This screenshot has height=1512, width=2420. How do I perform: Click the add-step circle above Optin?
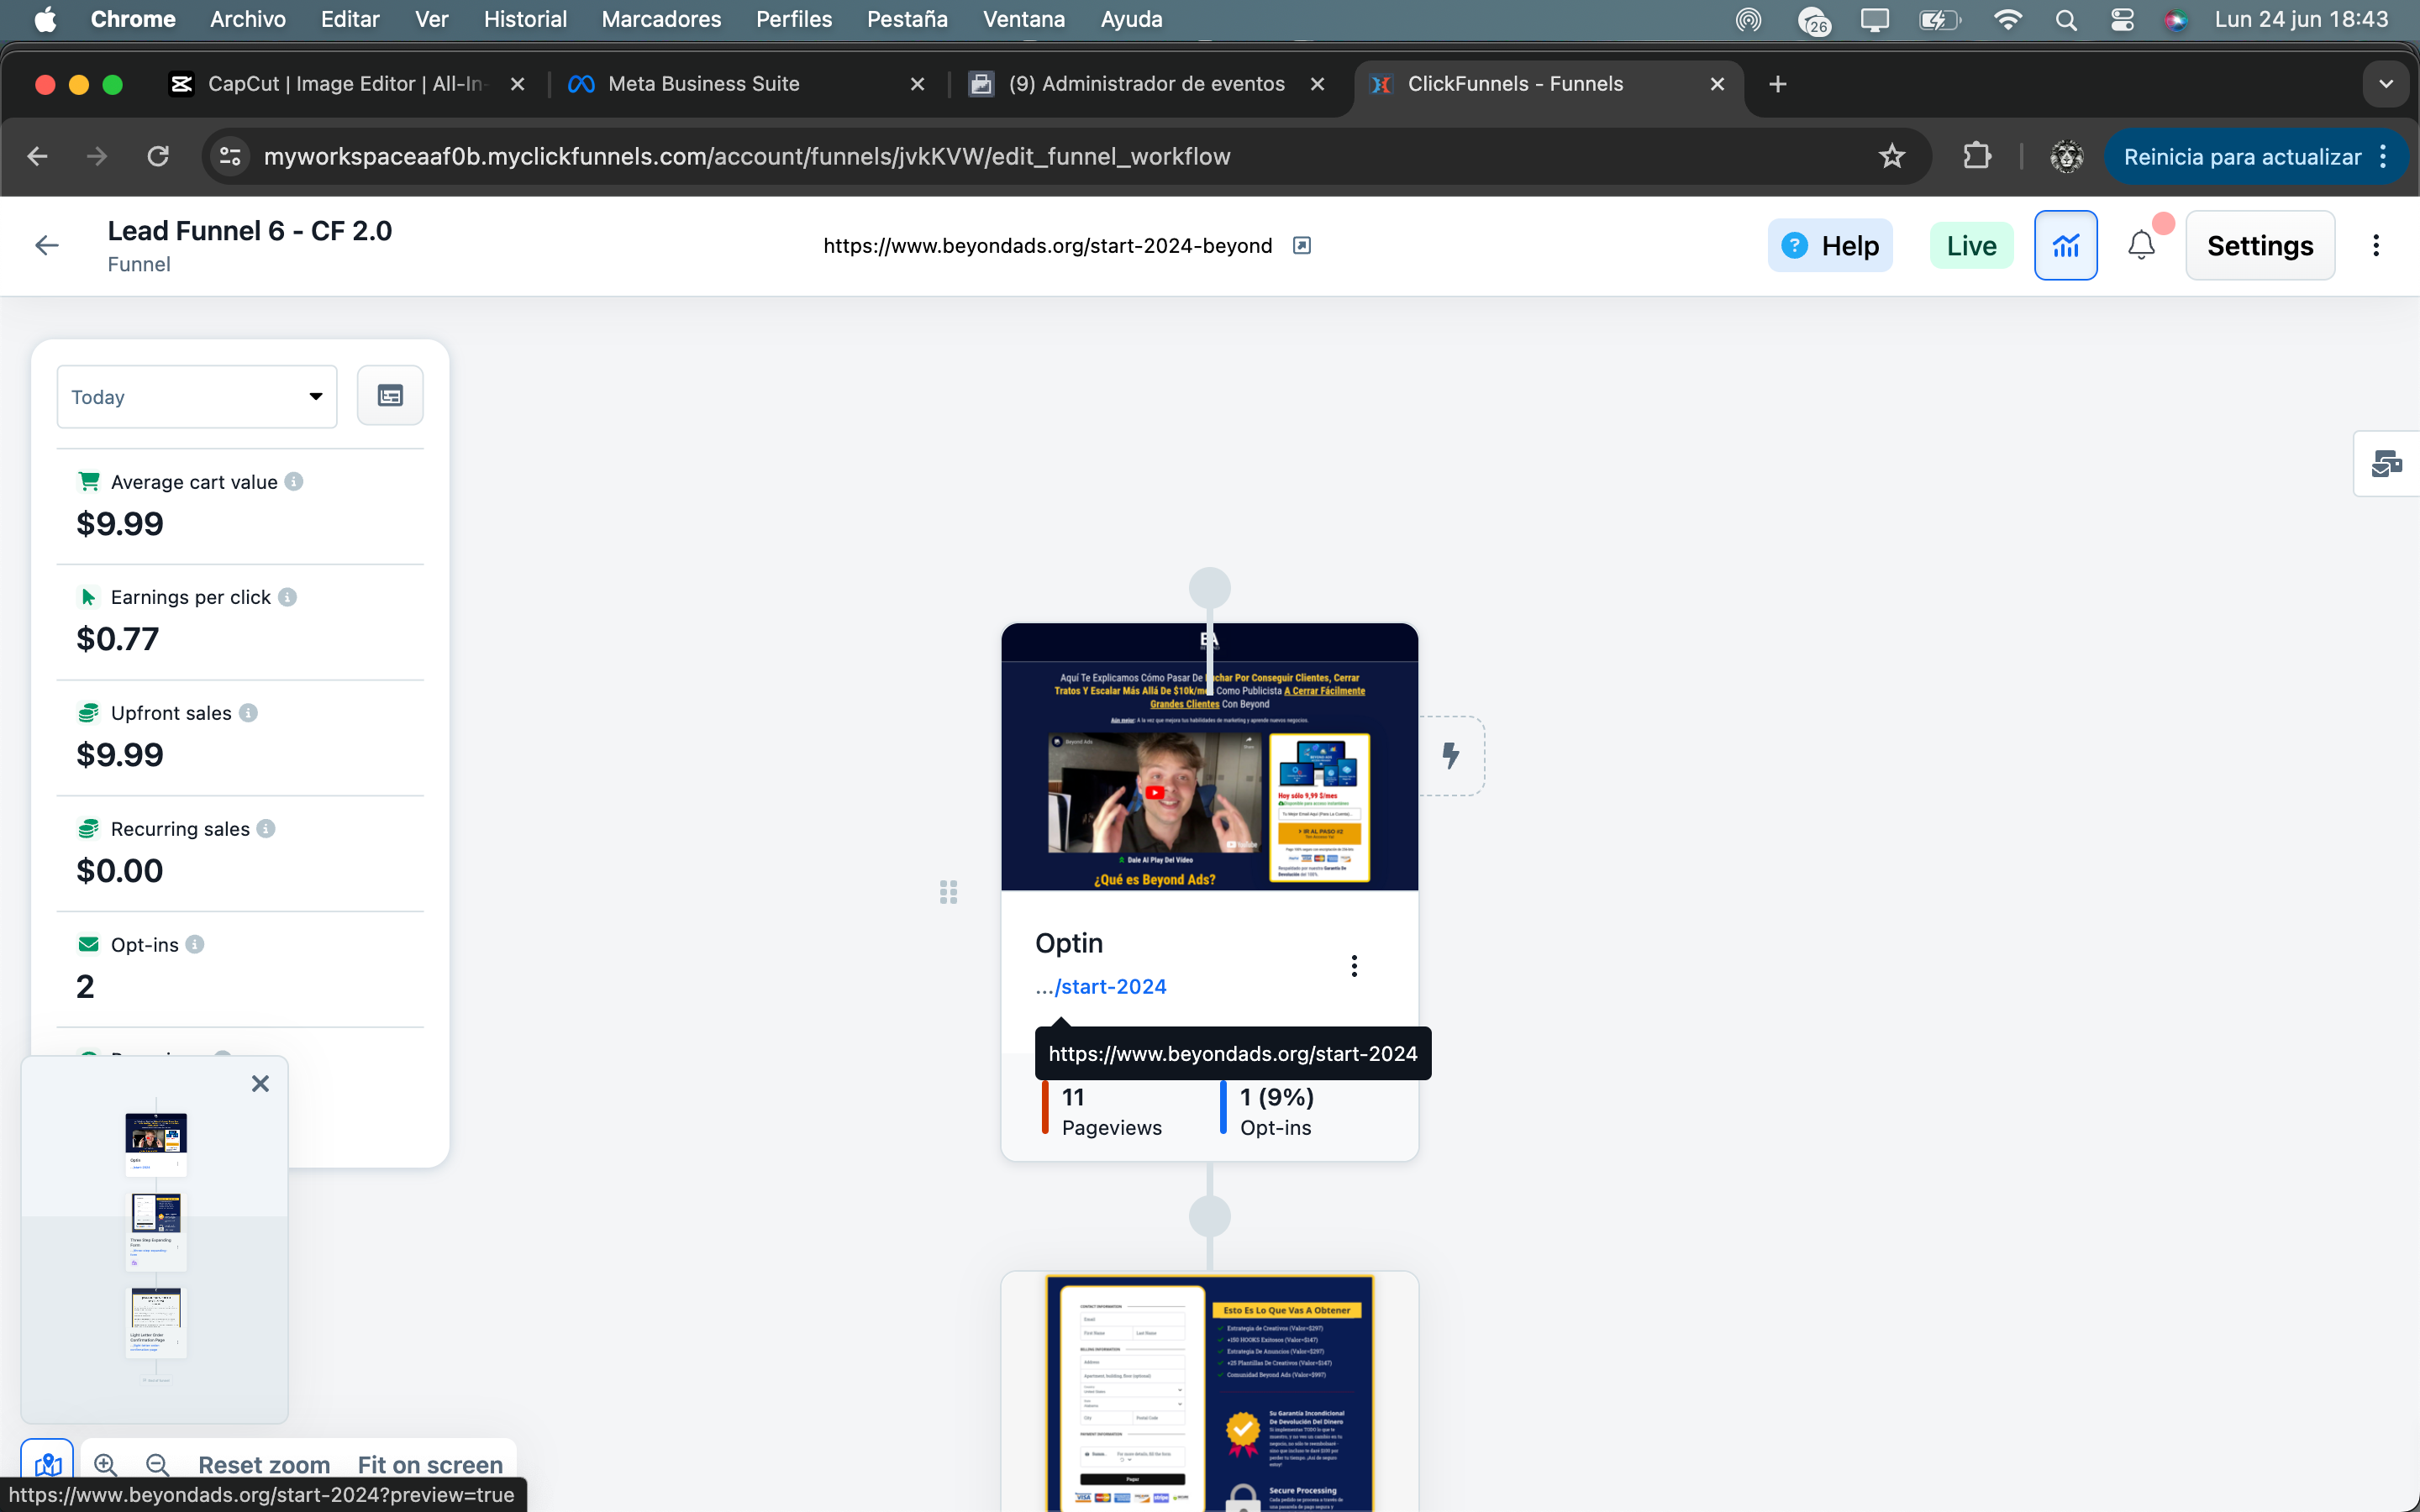(1209, 588)
